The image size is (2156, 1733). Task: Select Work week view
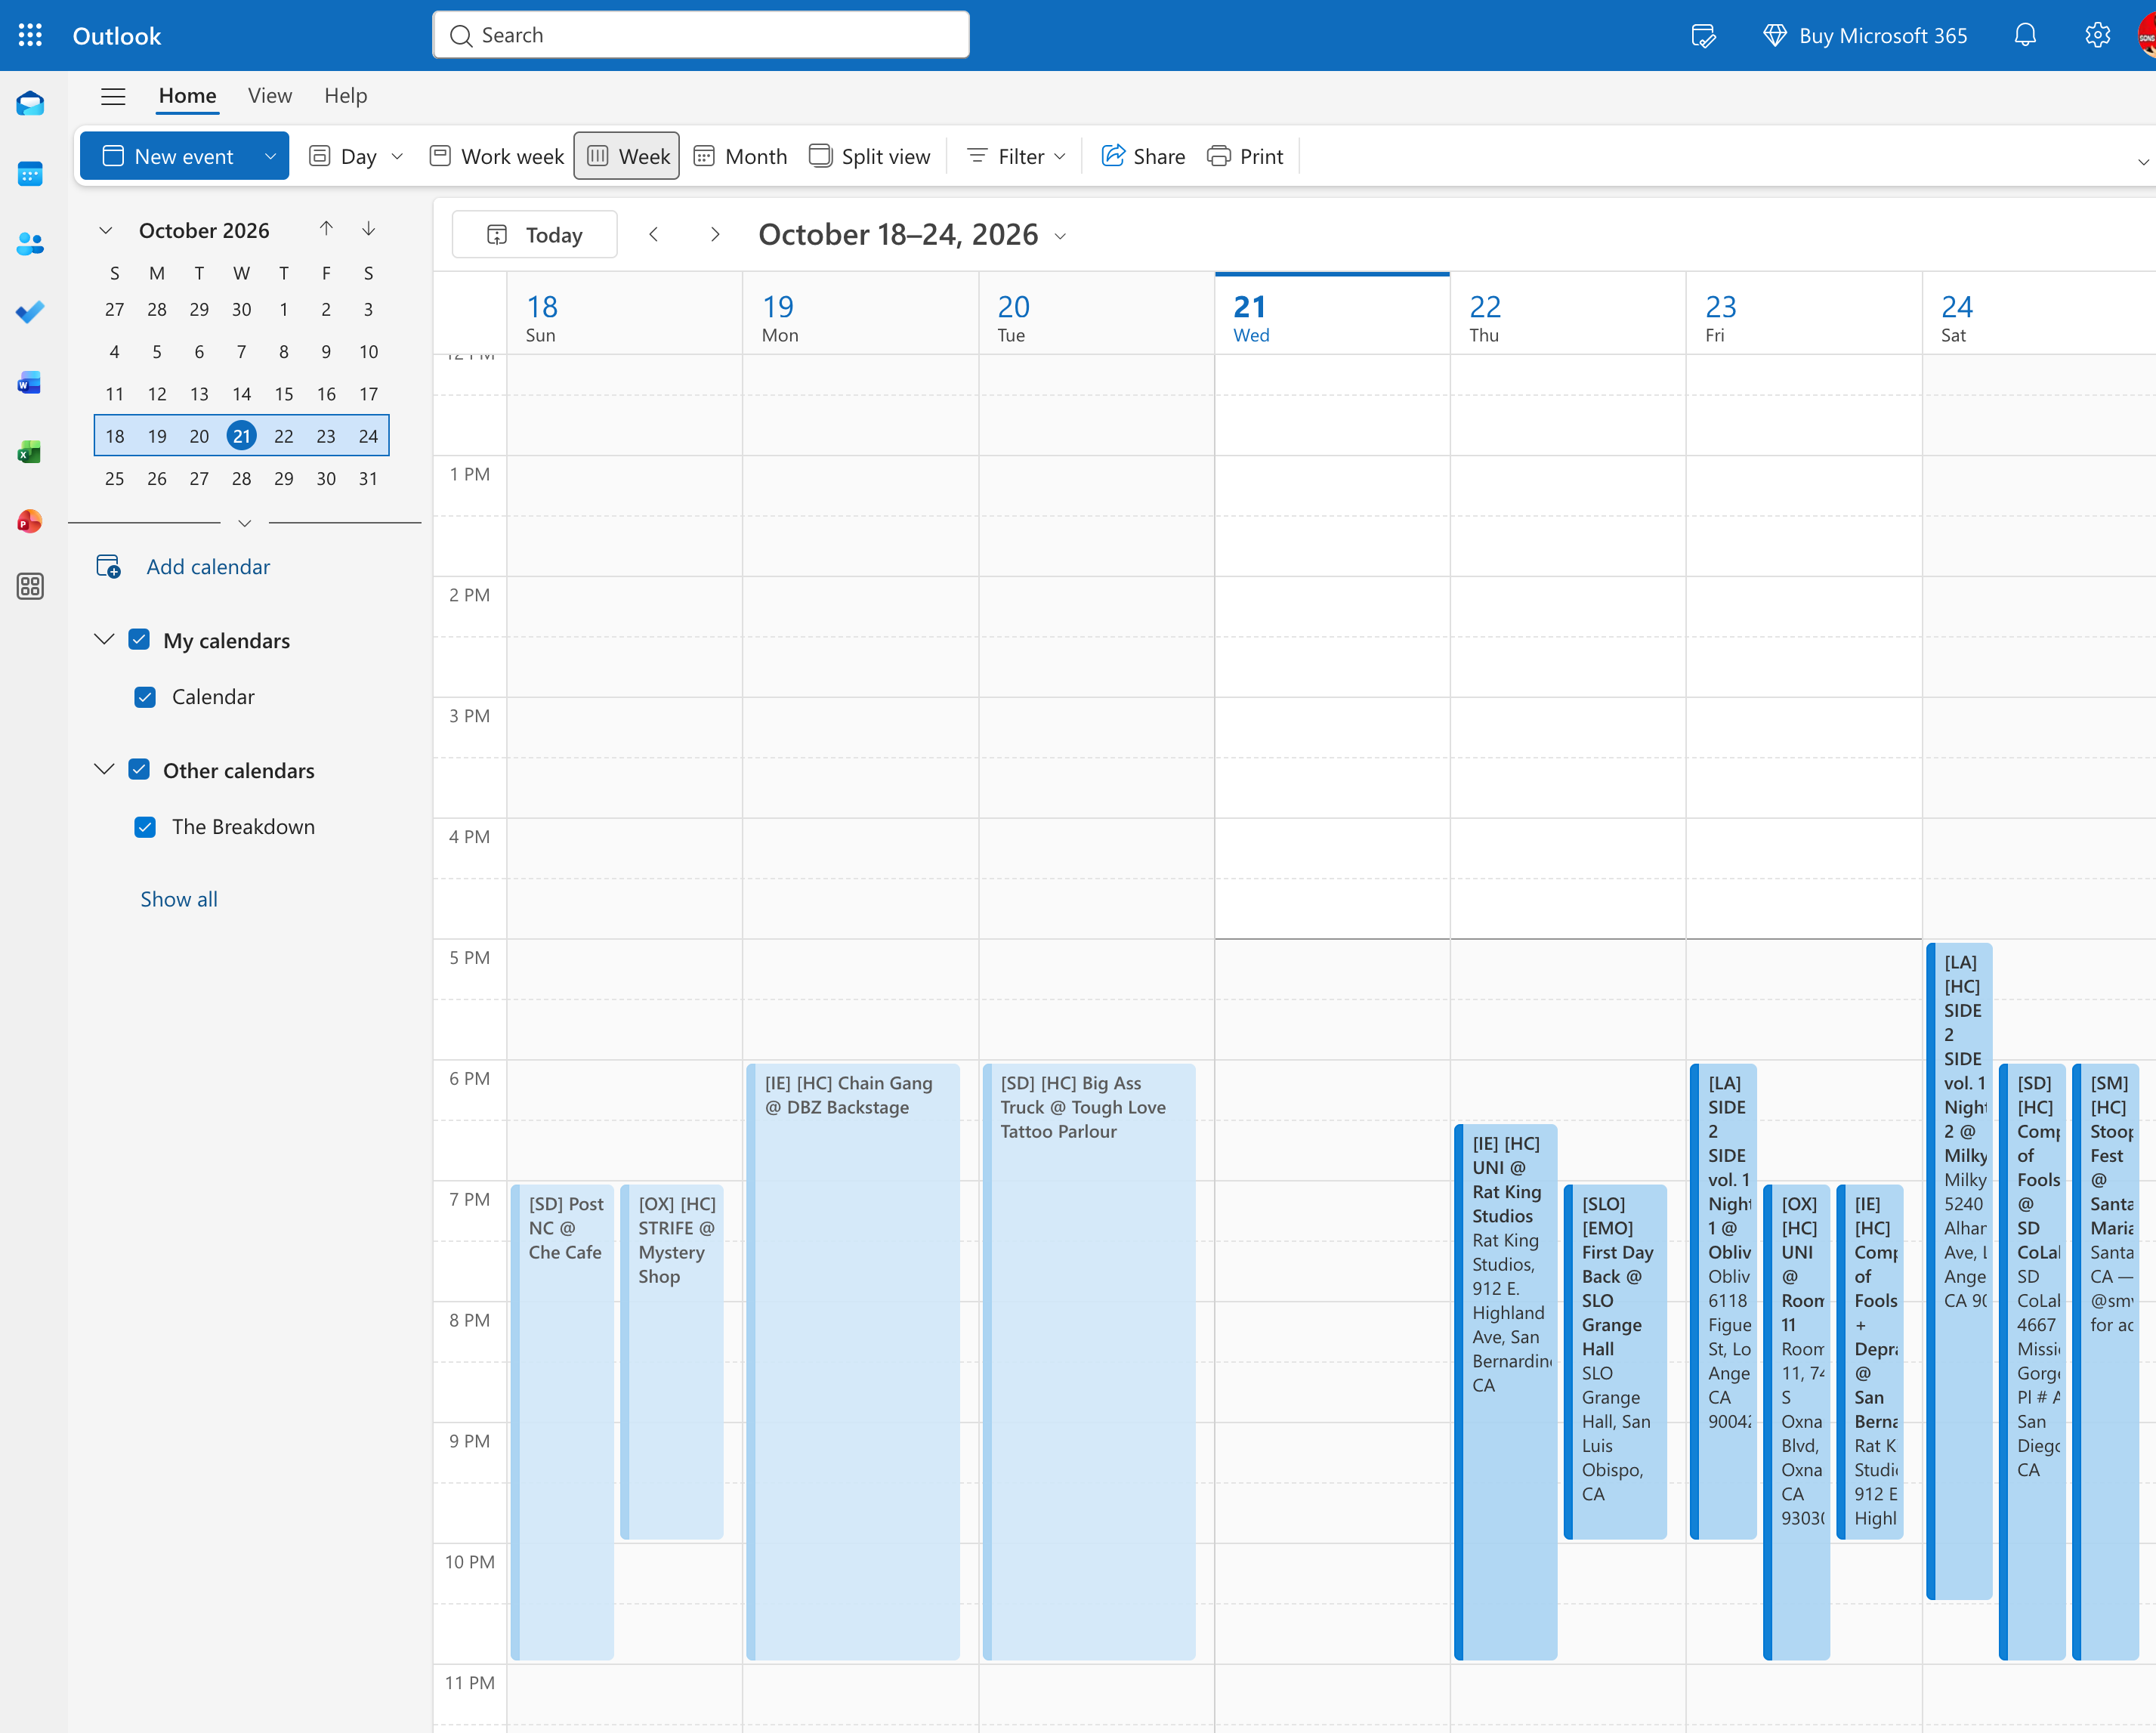click(497, 157)
